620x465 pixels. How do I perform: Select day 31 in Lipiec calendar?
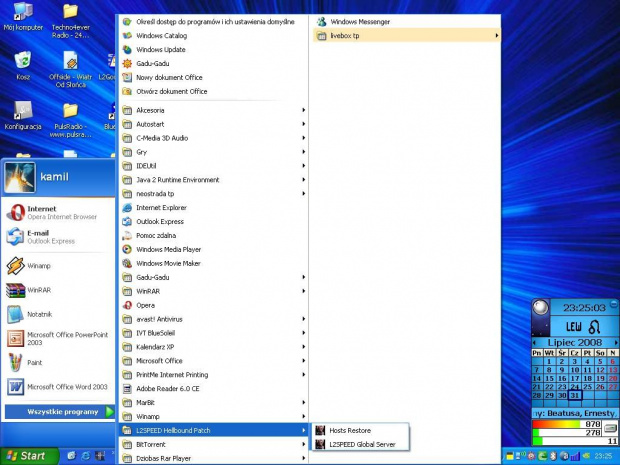tap(575, 395)
